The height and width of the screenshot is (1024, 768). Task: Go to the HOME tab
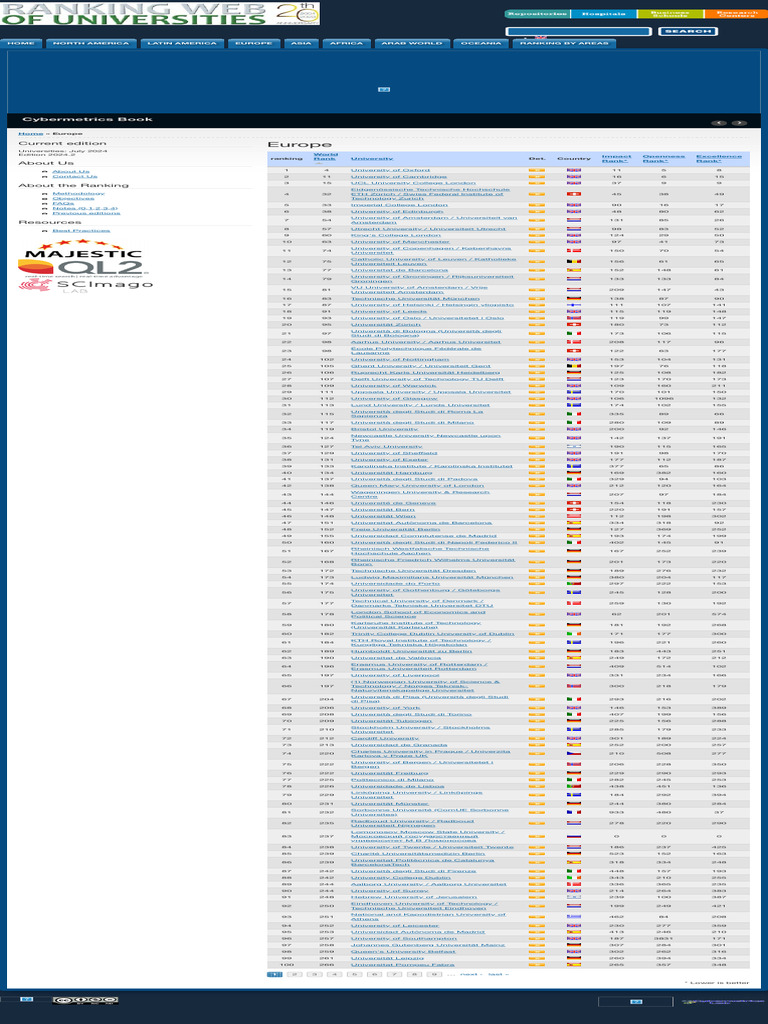click(21, 43)
